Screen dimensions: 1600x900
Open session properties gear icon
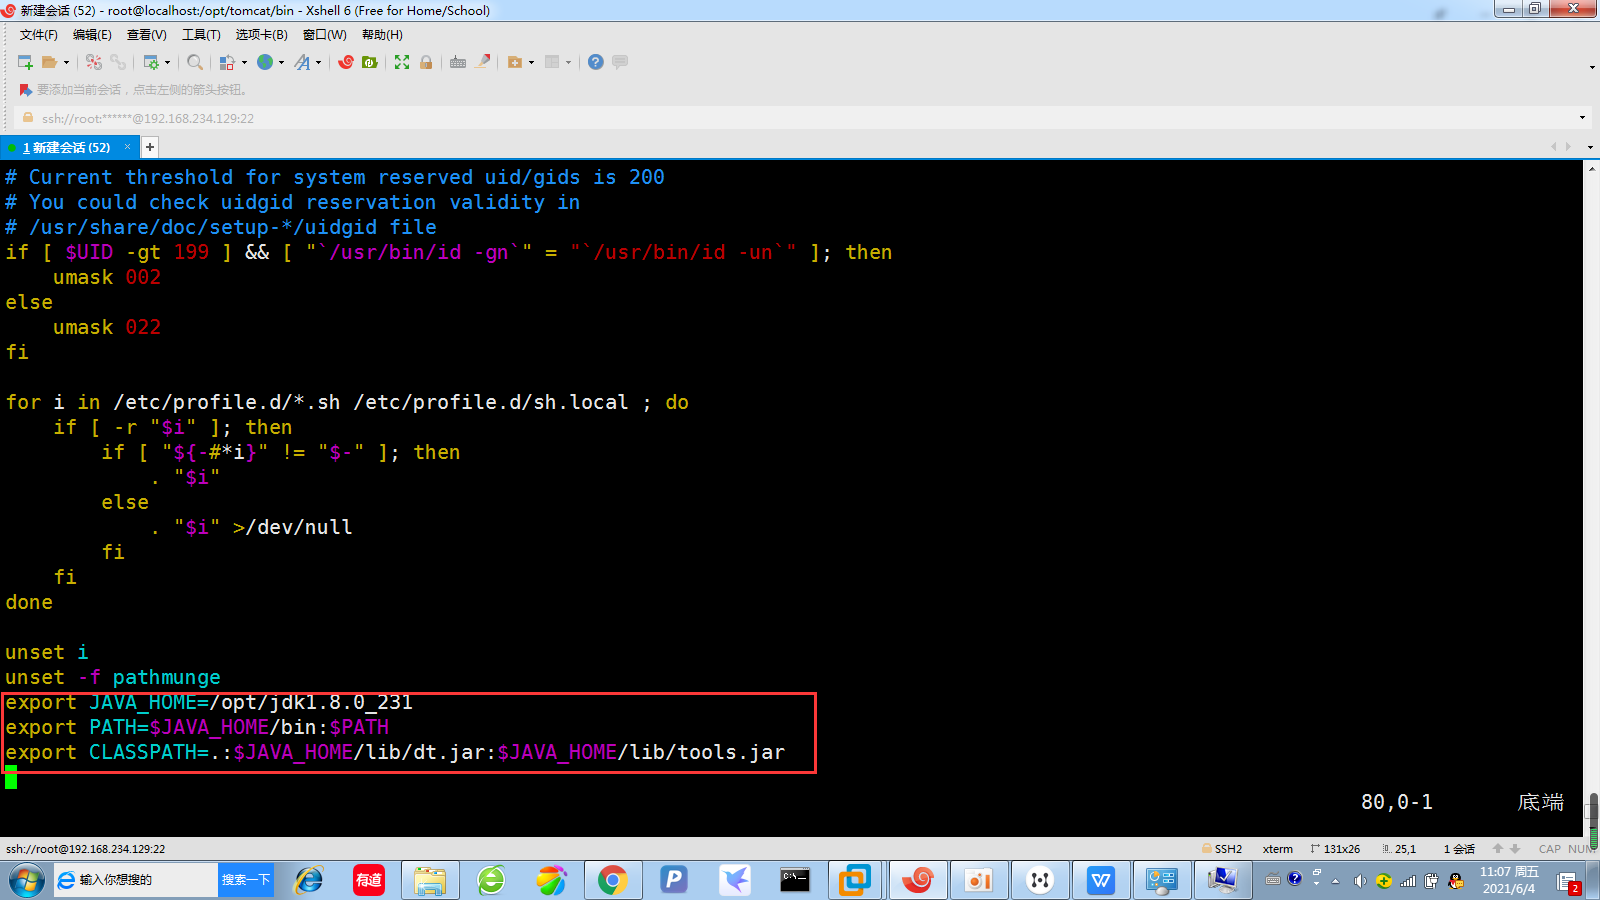click(x=151, y=62)
